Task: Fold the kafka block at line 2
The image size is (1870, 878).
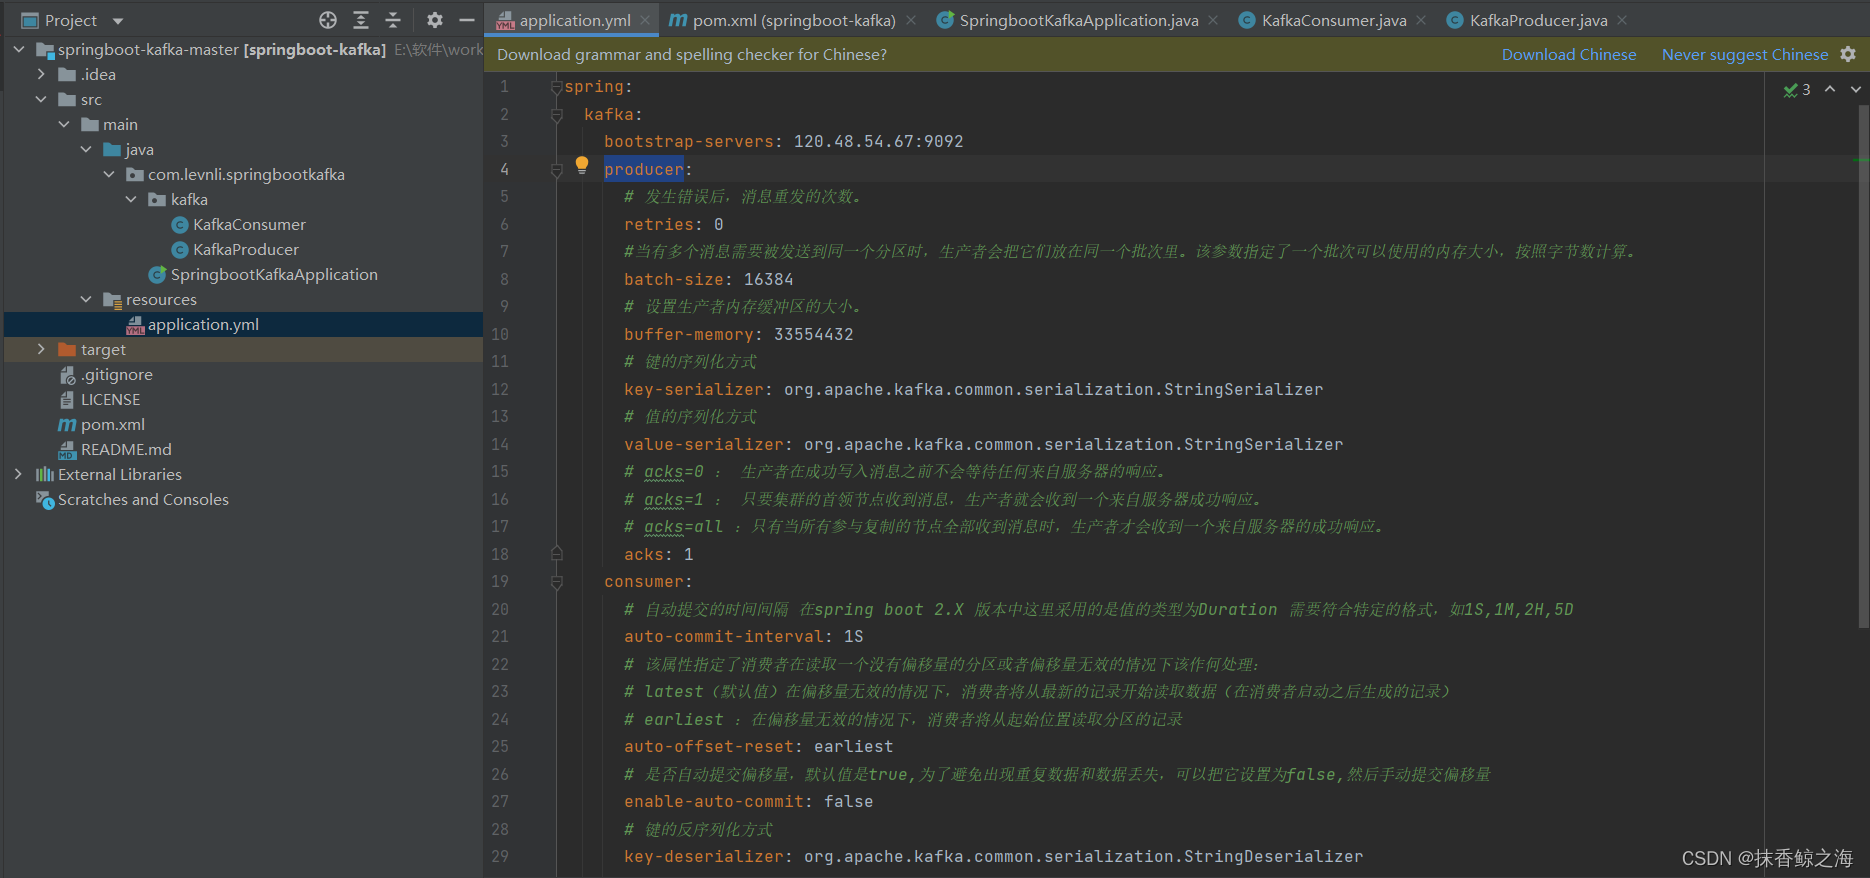Action: [557, 115]
